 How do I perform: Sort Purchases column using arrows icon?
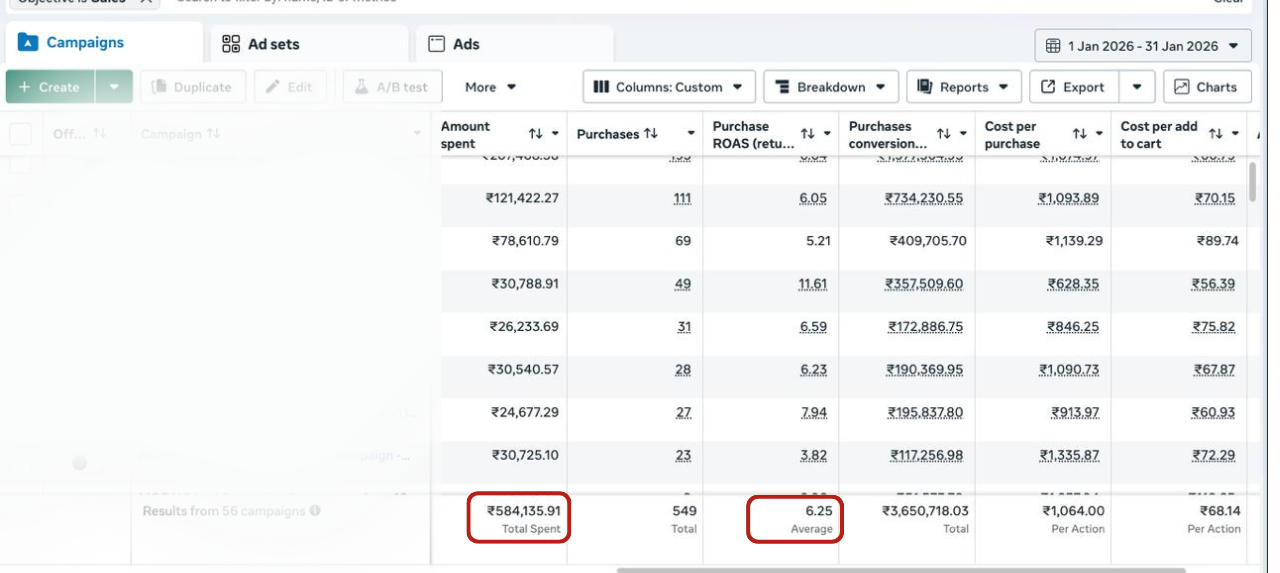pyautogui.click(x=651, y=134)
